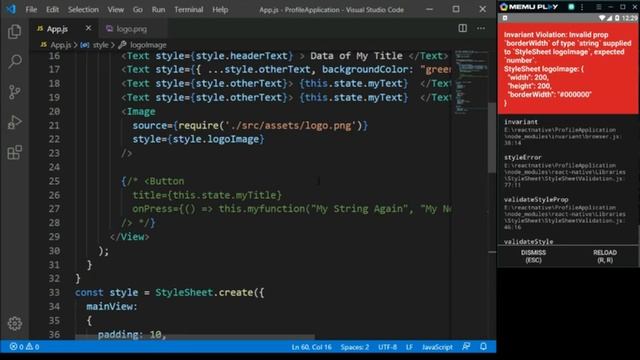Click the green icon in the MEmu title bar
This screenshot has width=640, height=360.
[x=571, y=7]
